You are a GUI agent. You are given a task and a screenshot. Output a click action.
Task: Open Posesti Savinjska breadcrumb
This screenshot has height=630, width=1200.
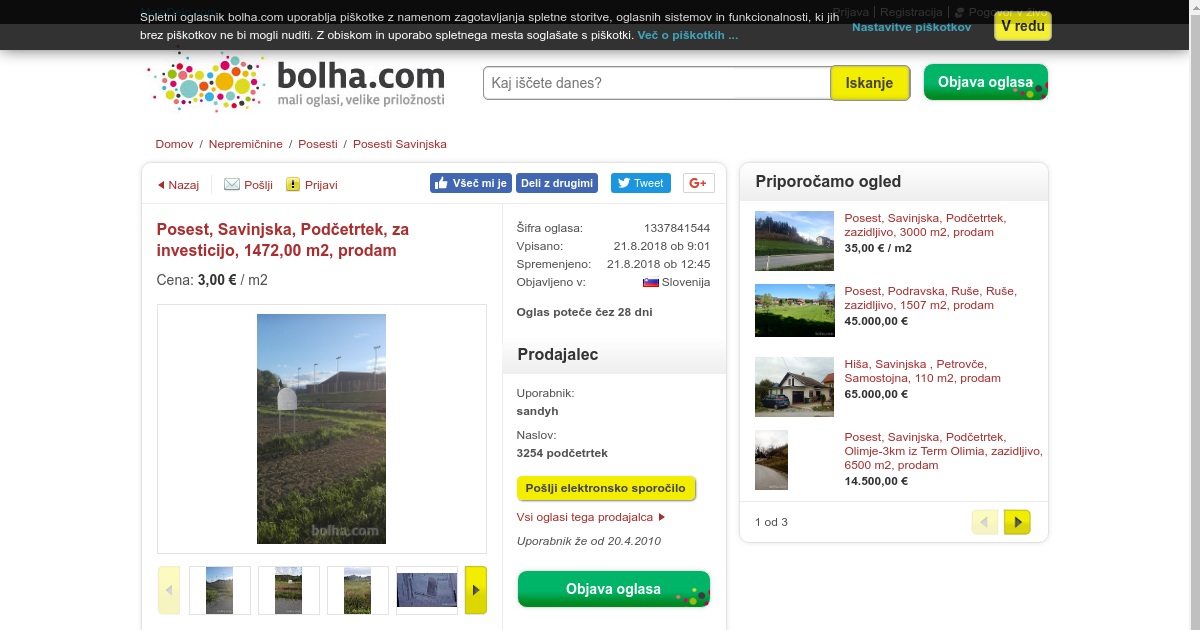400,144
